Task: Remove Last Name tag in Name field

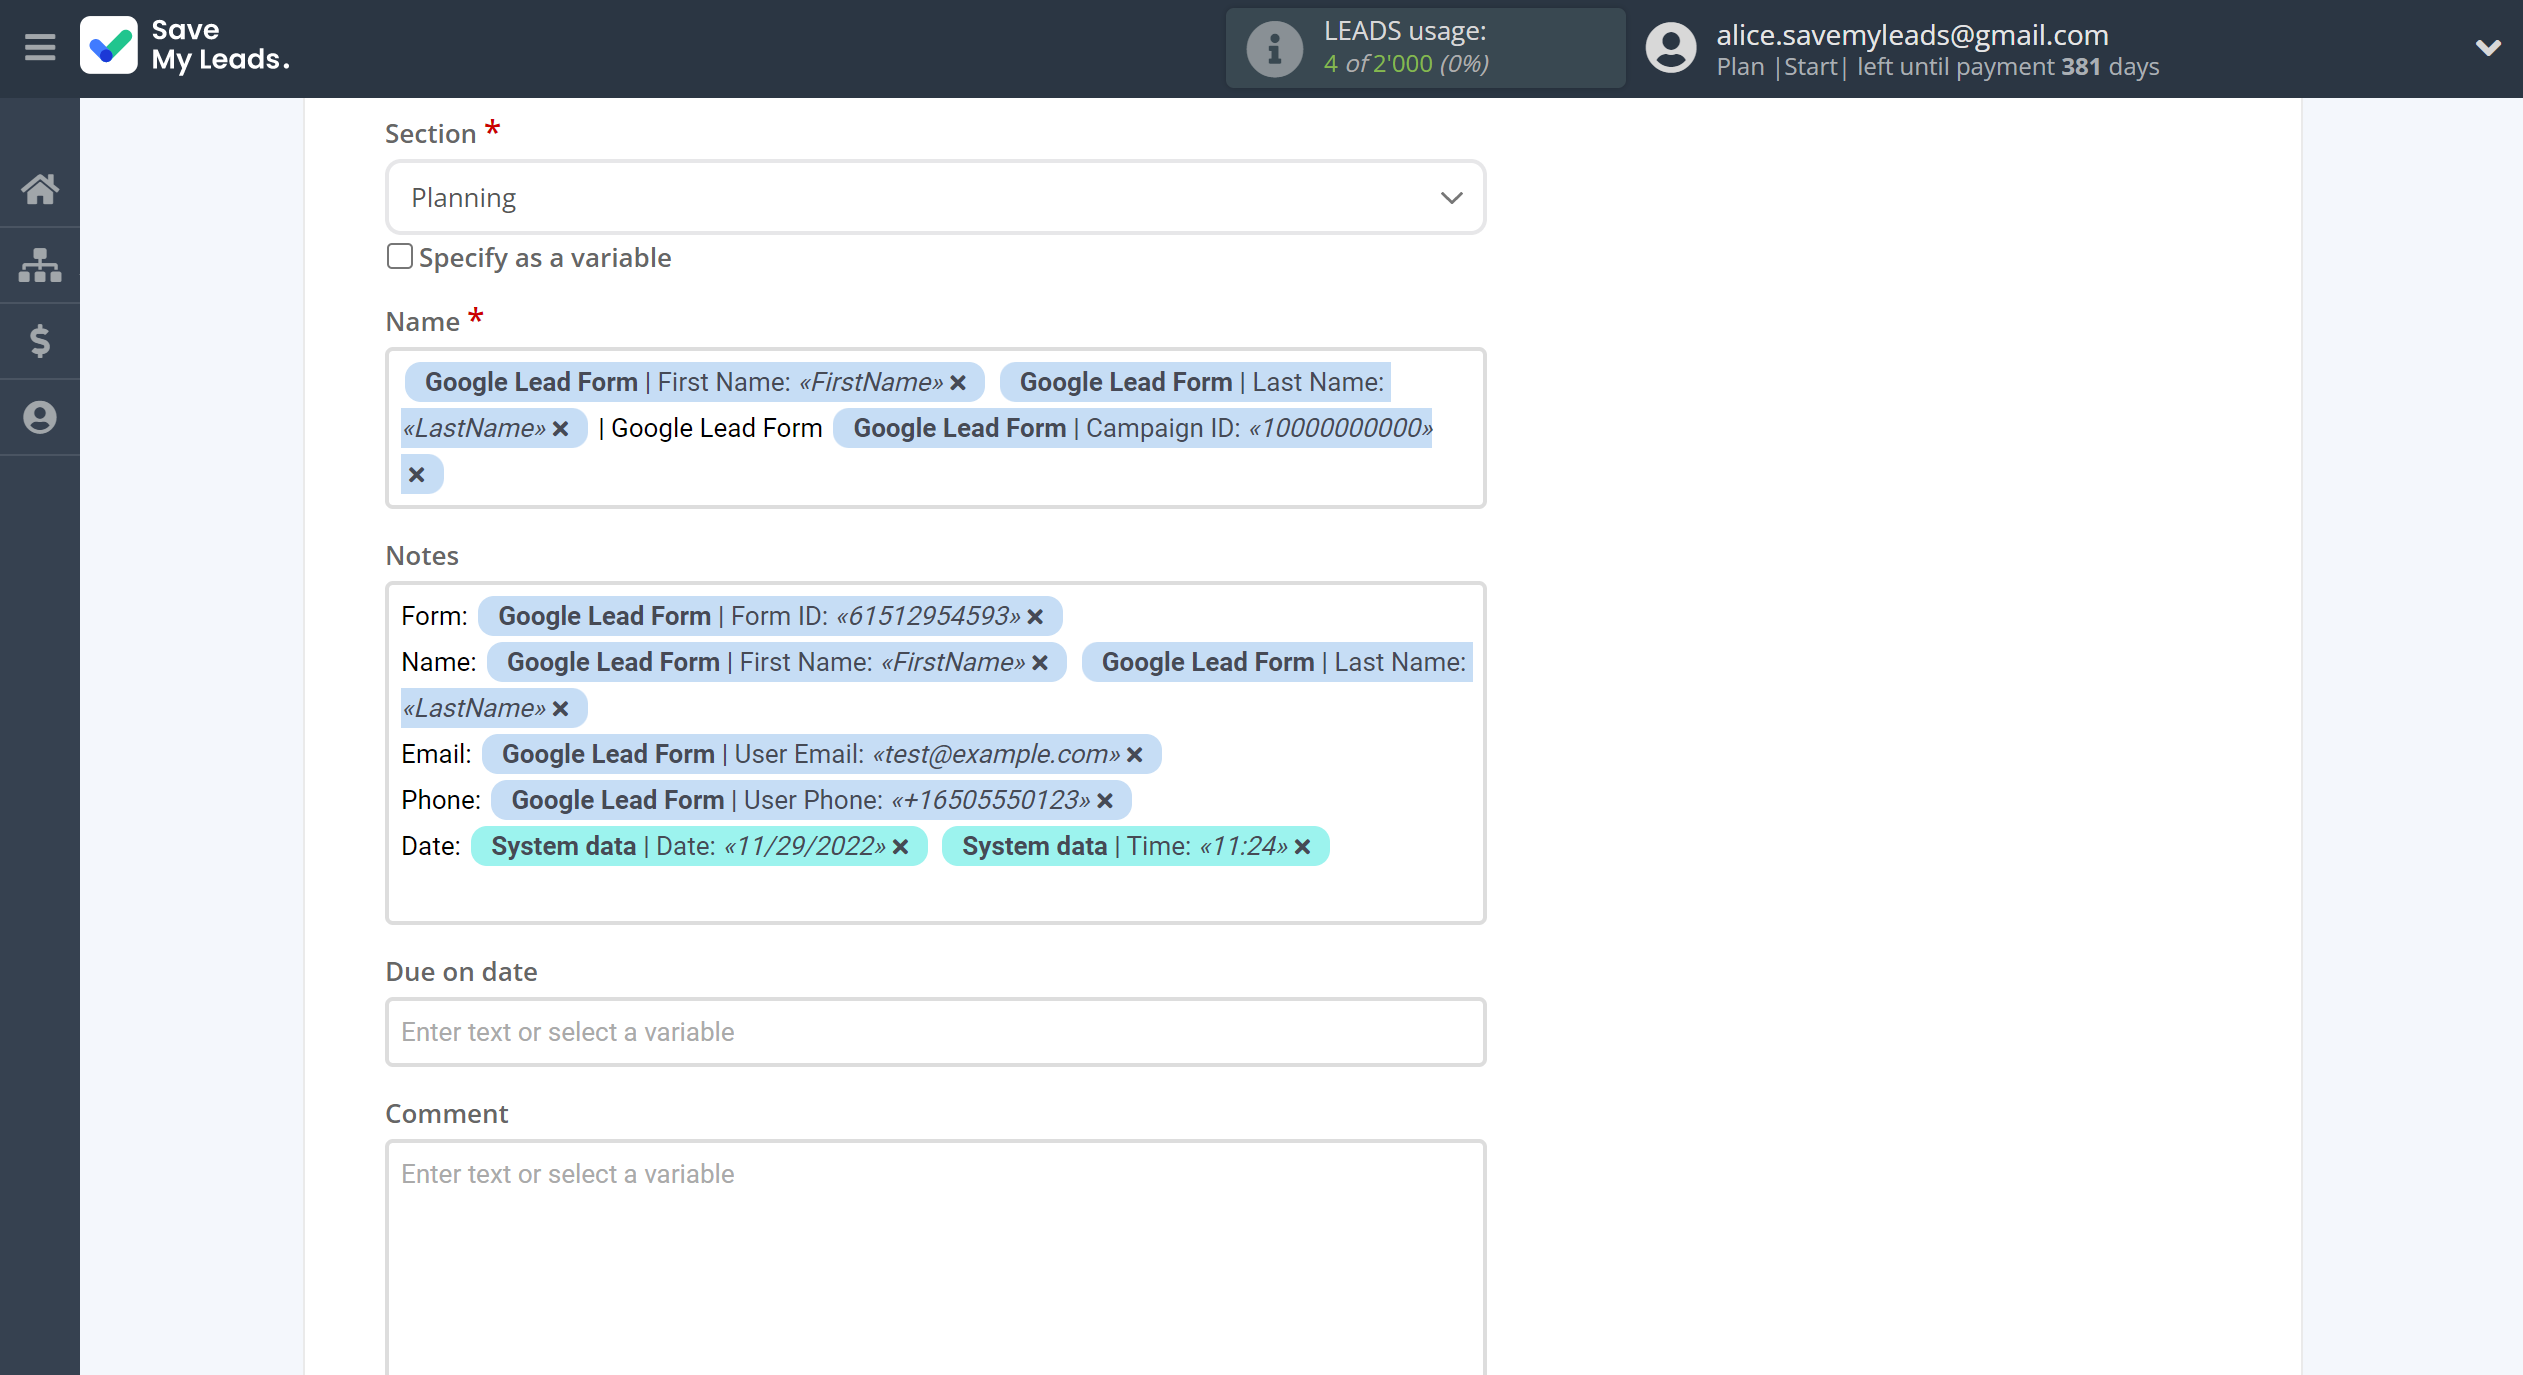Action: pos(561,429)
